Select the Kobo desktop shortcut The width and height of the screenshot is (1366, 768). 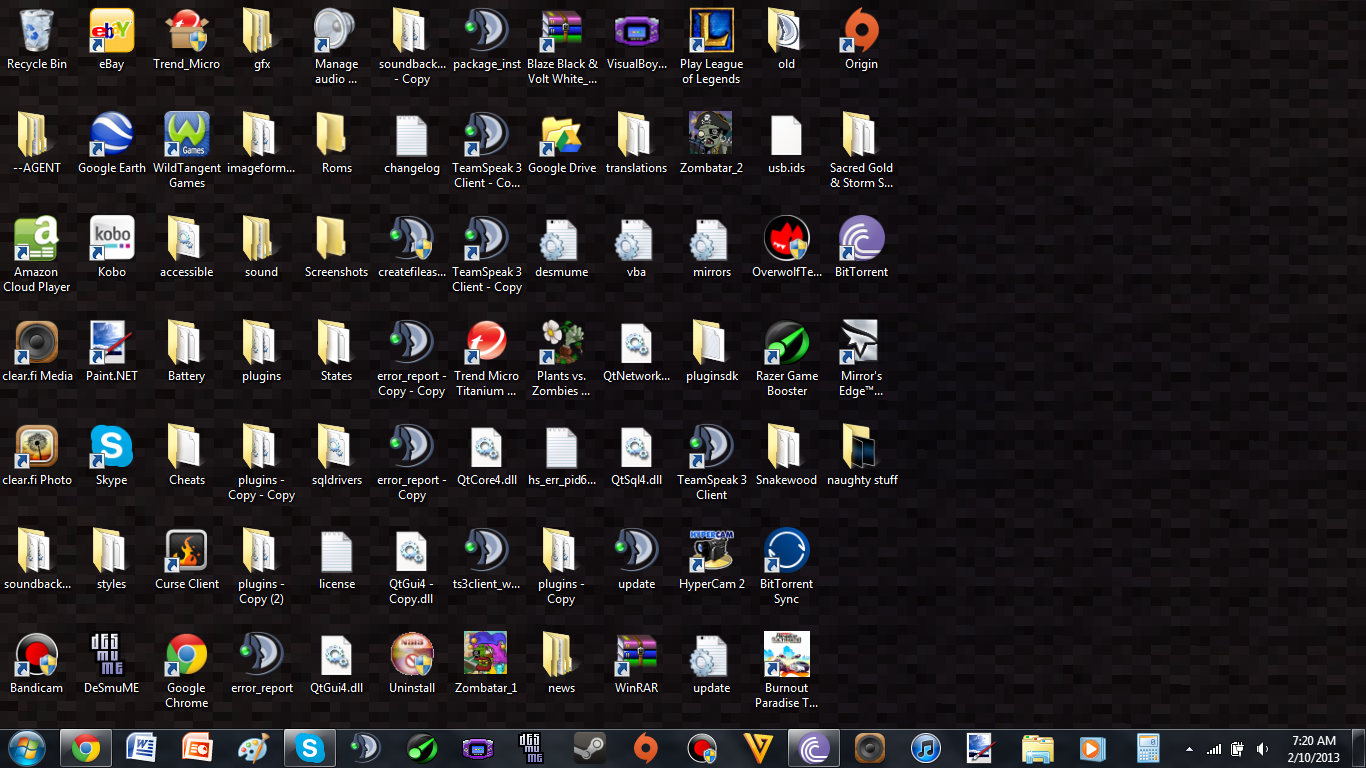112,248
